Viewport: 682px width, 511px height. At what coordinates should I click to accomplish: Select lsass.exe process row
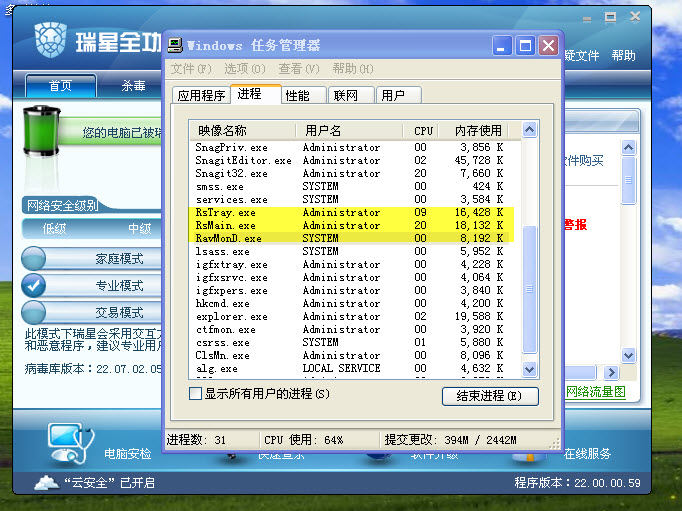(352, 251)
